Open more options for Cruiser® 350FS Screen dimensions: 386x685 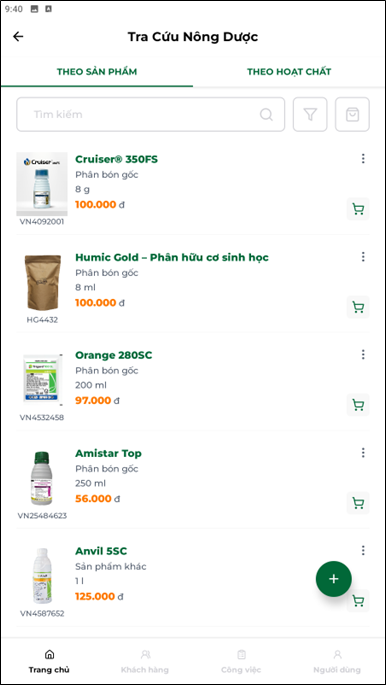click(x=363, y=159)
